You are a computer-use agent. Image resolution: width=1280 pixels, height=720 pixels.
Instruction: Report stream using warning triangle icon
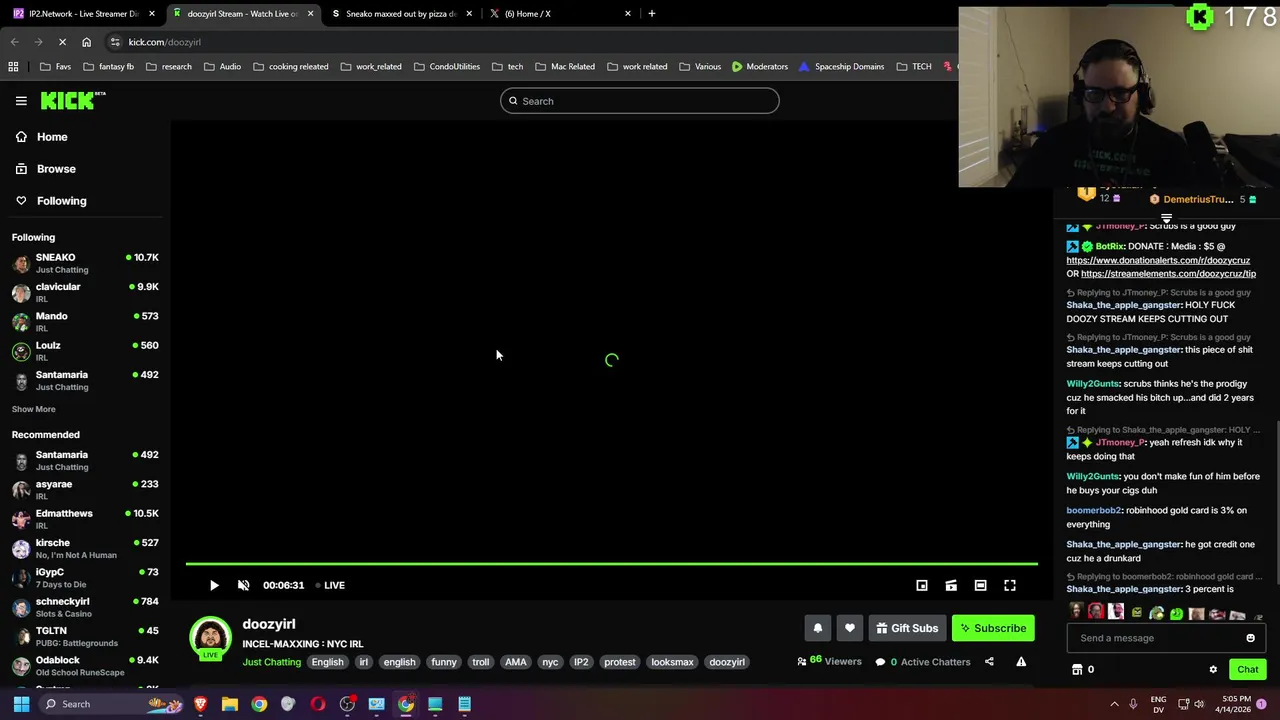click(x=1021, y=661)
